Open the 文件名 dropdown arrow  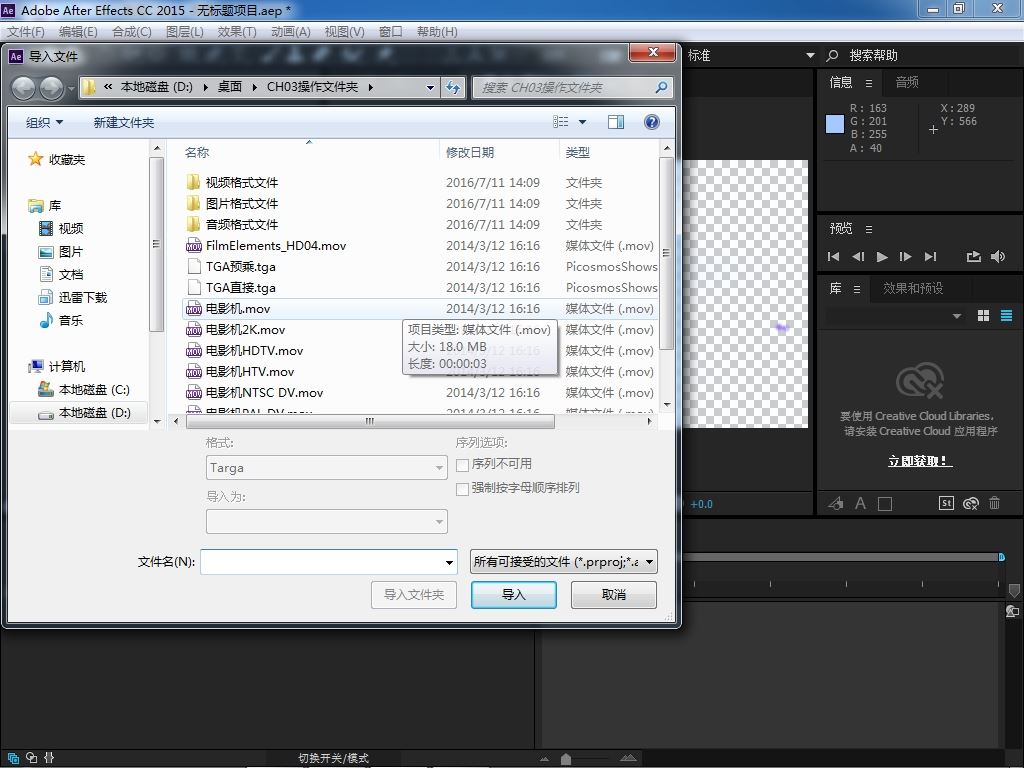[x=449, y=562]
